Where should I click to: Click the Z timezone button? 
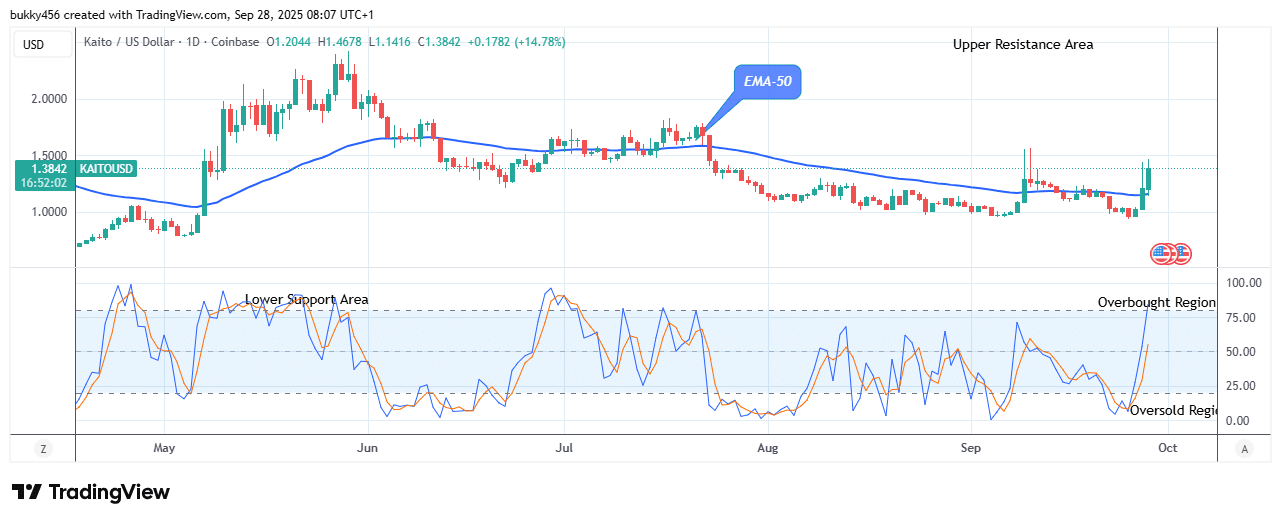(43, 449)
